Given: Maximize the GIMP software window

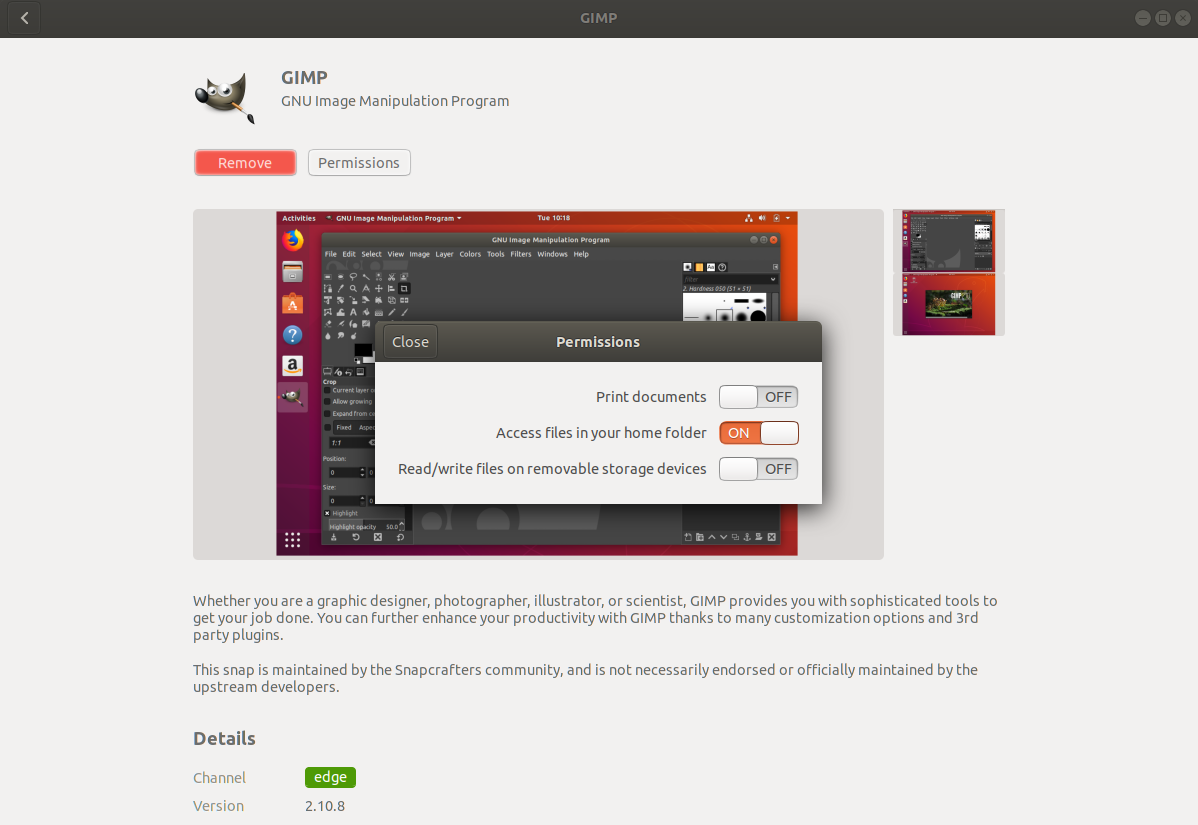Looking at the screenshot, I should pyautogui.click(x=1163, y=18).
